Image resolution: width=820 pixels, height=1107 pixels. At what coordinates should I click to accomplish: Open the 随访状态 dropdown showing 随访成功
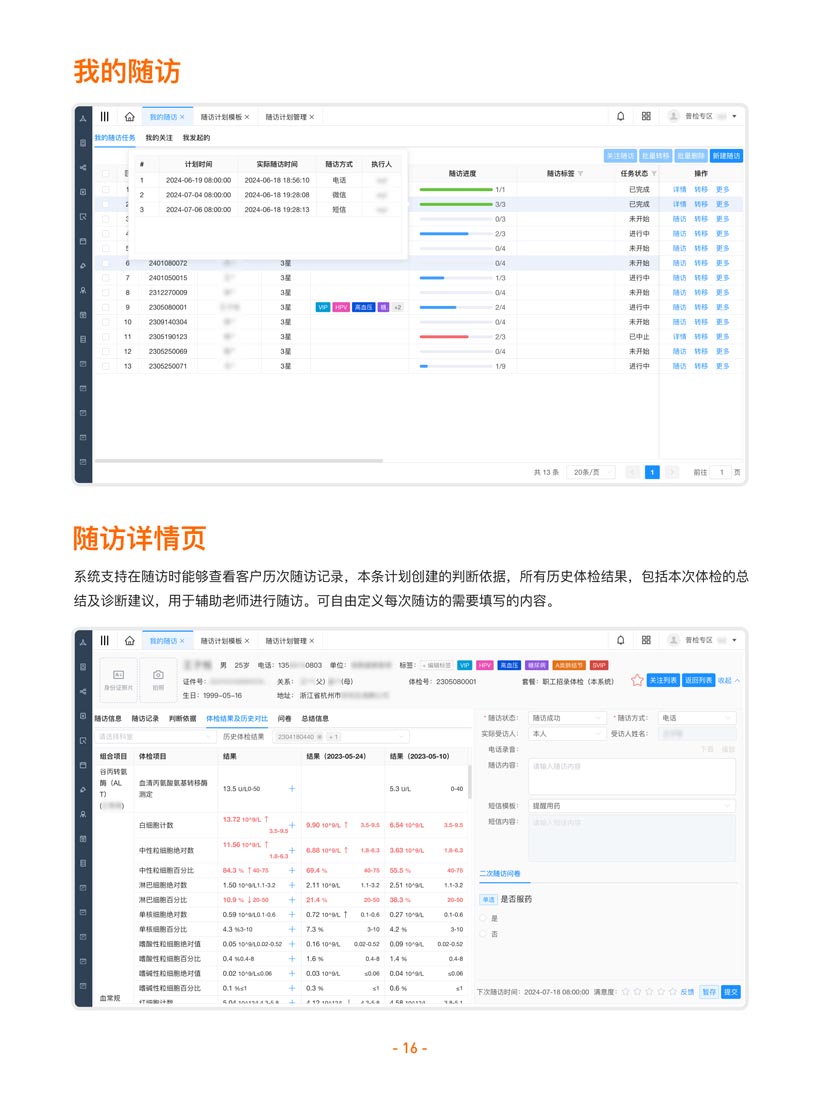(x=566, y=718)
